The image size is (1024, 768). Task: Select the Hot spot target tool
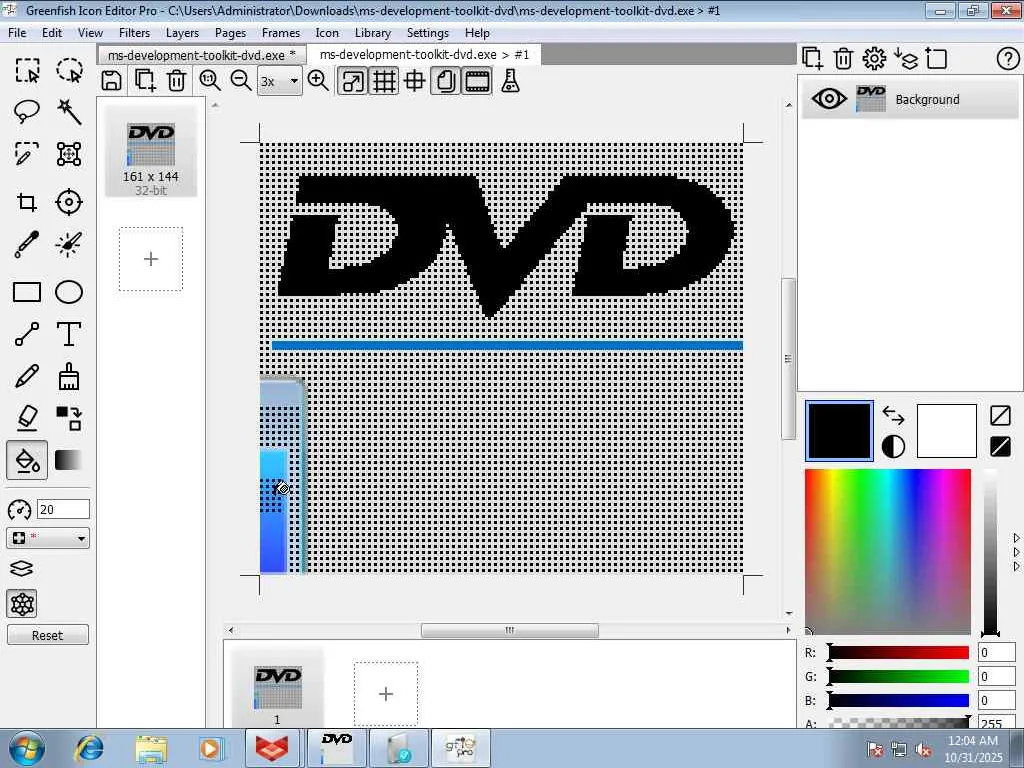(69, 202)
